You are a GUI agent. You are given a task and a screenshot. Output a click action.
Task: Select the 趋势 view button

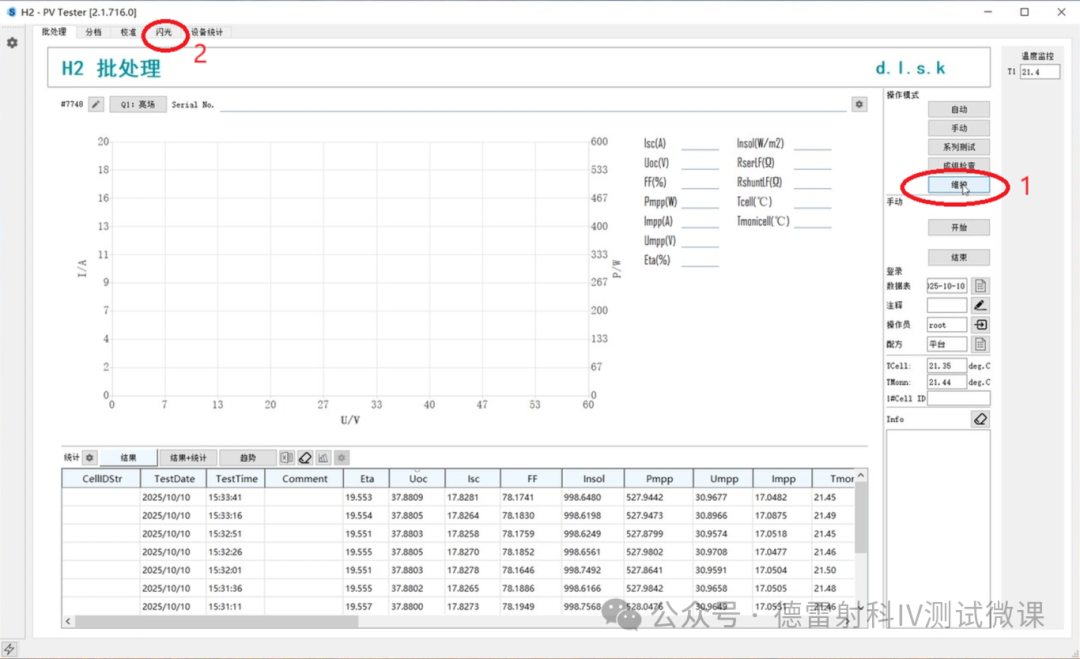point(247,458)
